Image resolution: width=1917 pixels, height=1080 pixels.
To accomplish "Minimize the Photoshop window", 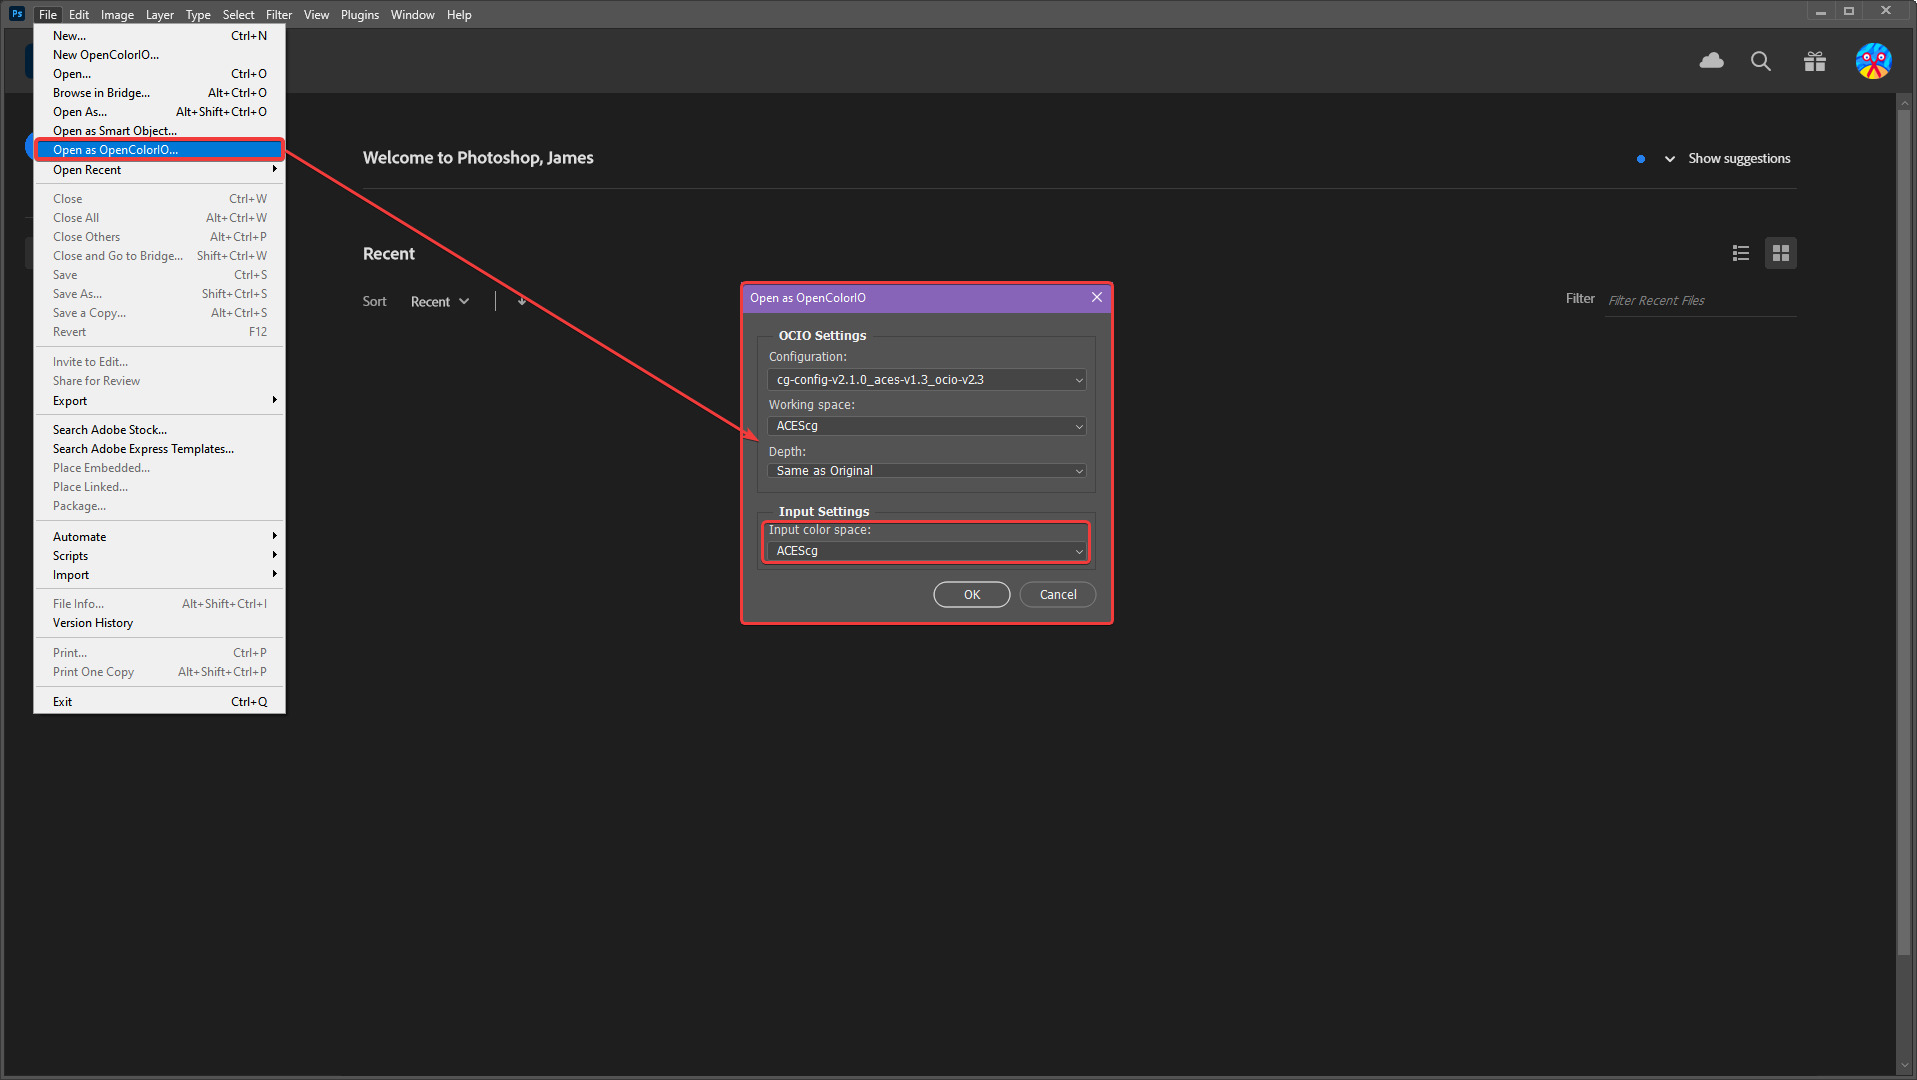I will tap(1820, 12).
